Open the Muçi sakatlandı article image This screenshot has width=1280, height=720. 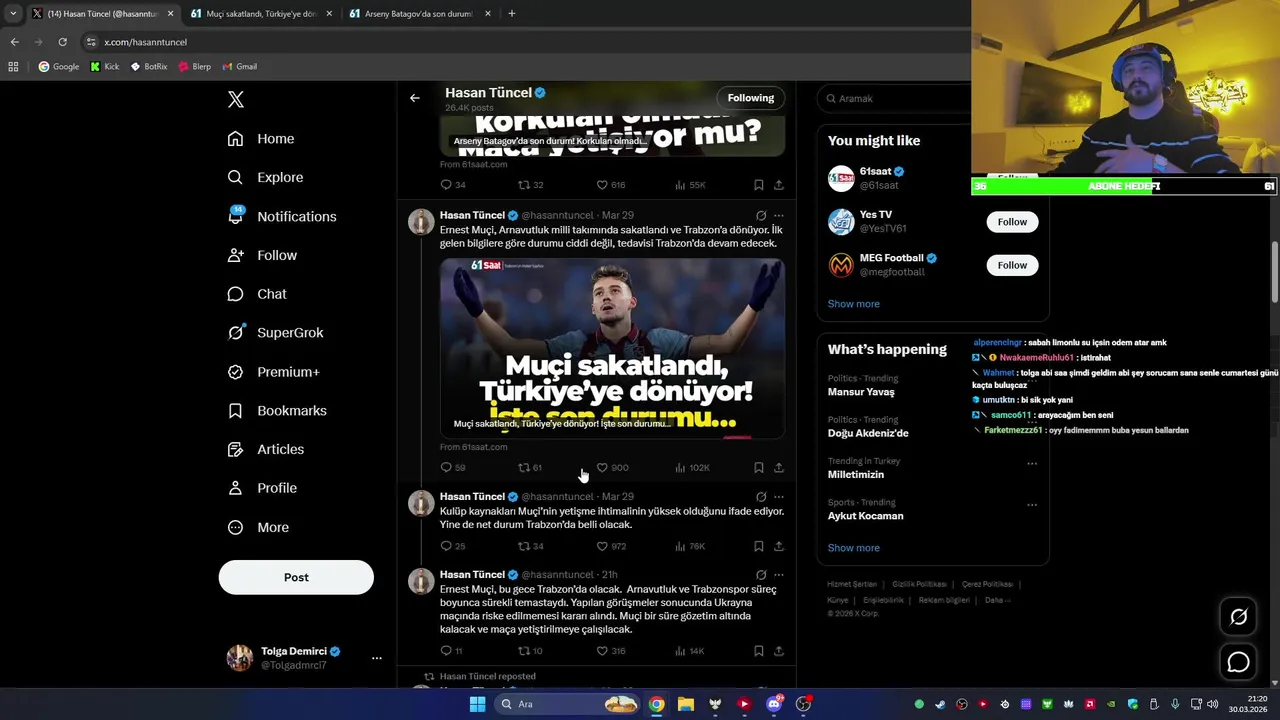coord(612,348)
